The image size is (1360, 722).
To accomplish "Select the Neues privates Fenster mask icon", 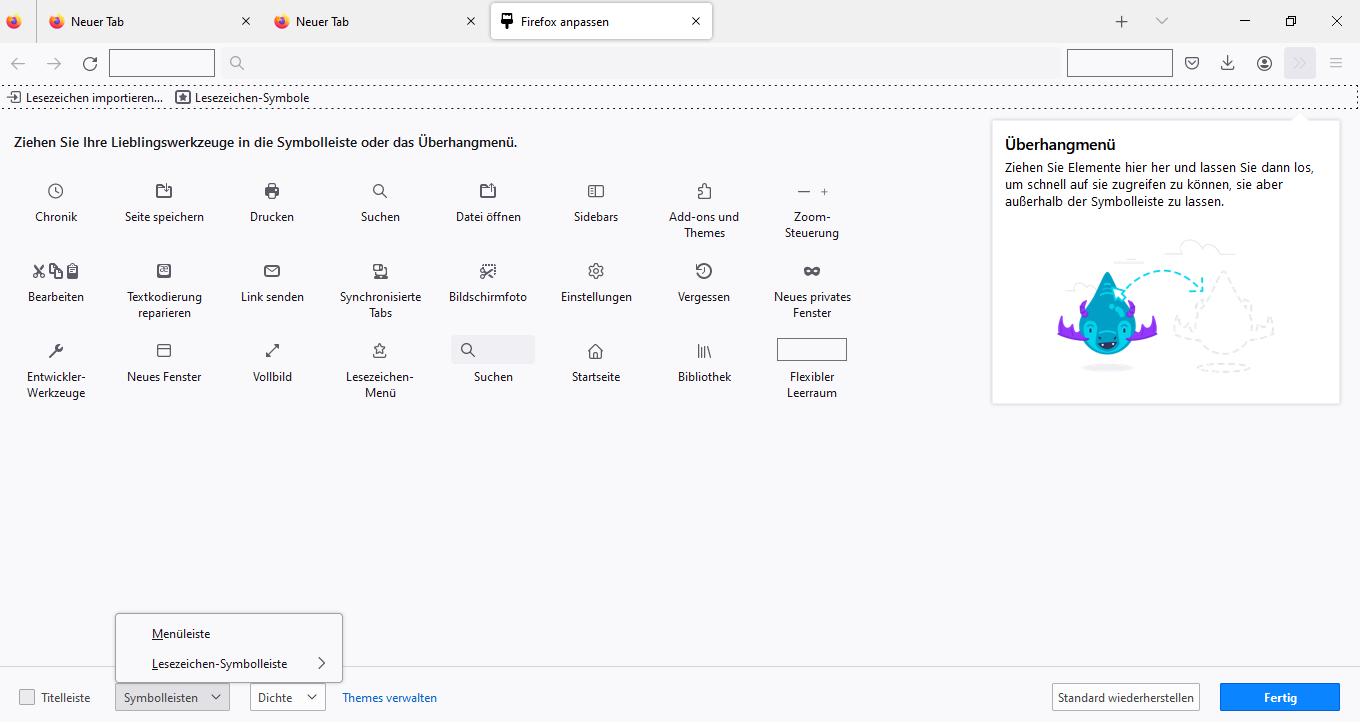I will (x=812, y=271).
